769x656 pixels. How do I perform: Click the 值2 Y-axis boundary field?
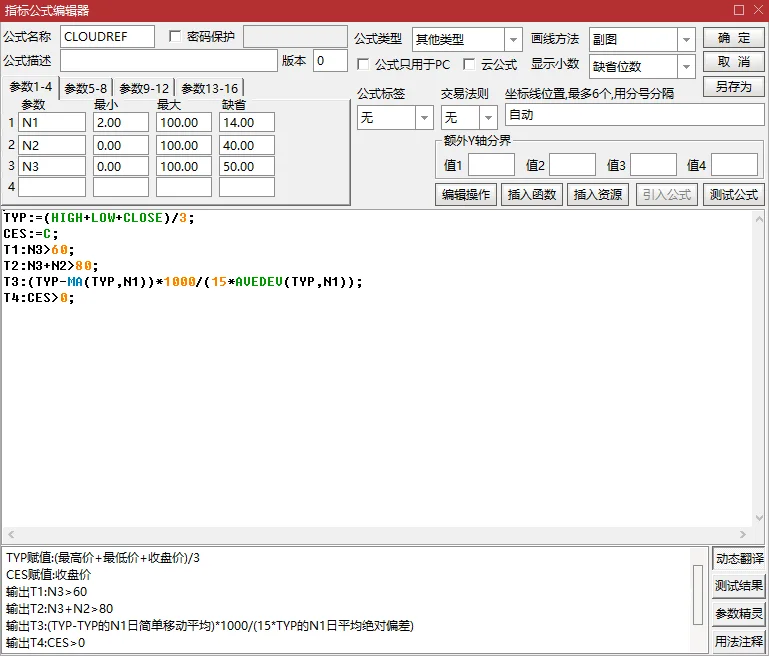point(572,165)
